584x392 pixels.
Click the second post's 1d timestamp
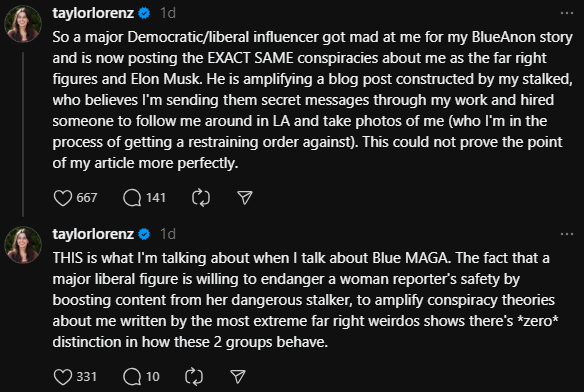(168, 234)
